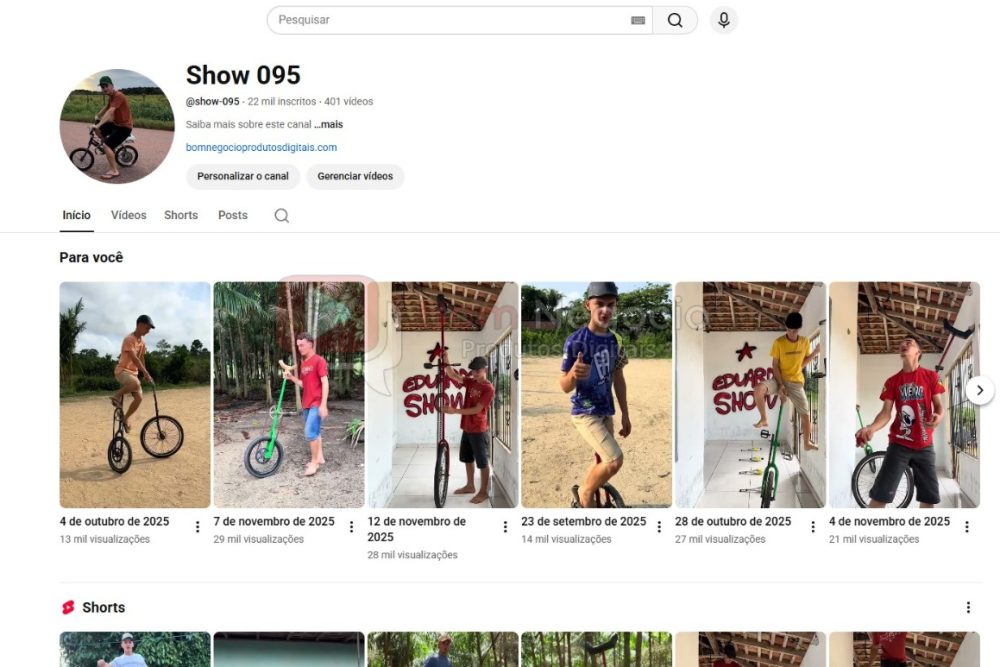1000x667 pixels.
Task: Switch to the Vídeos tab
Action: click(128, 215)
